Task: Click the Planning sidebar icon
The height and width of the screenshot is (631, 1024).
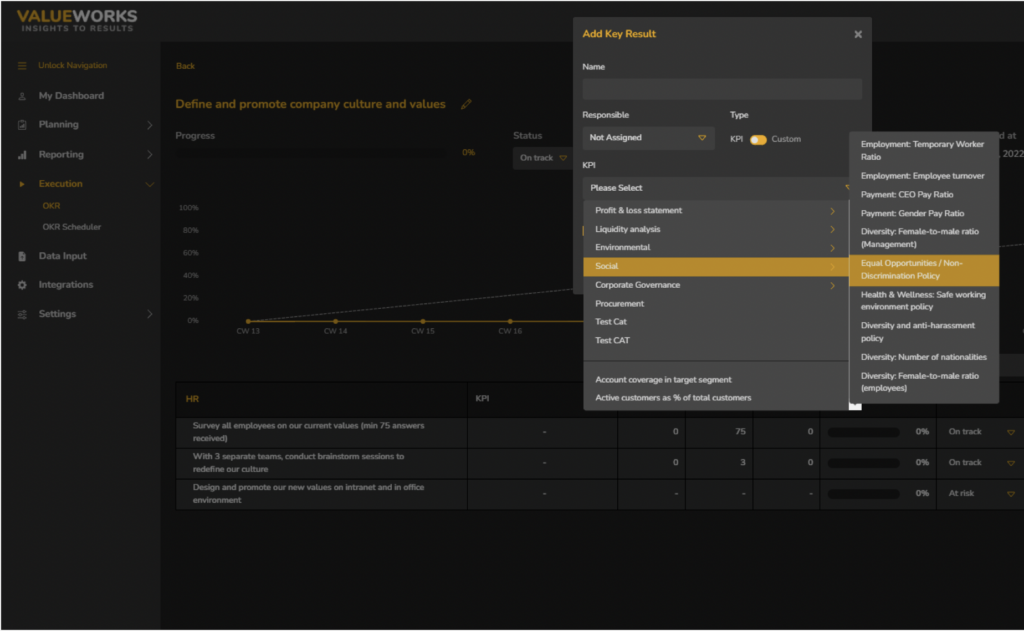Action: (22, 125)
